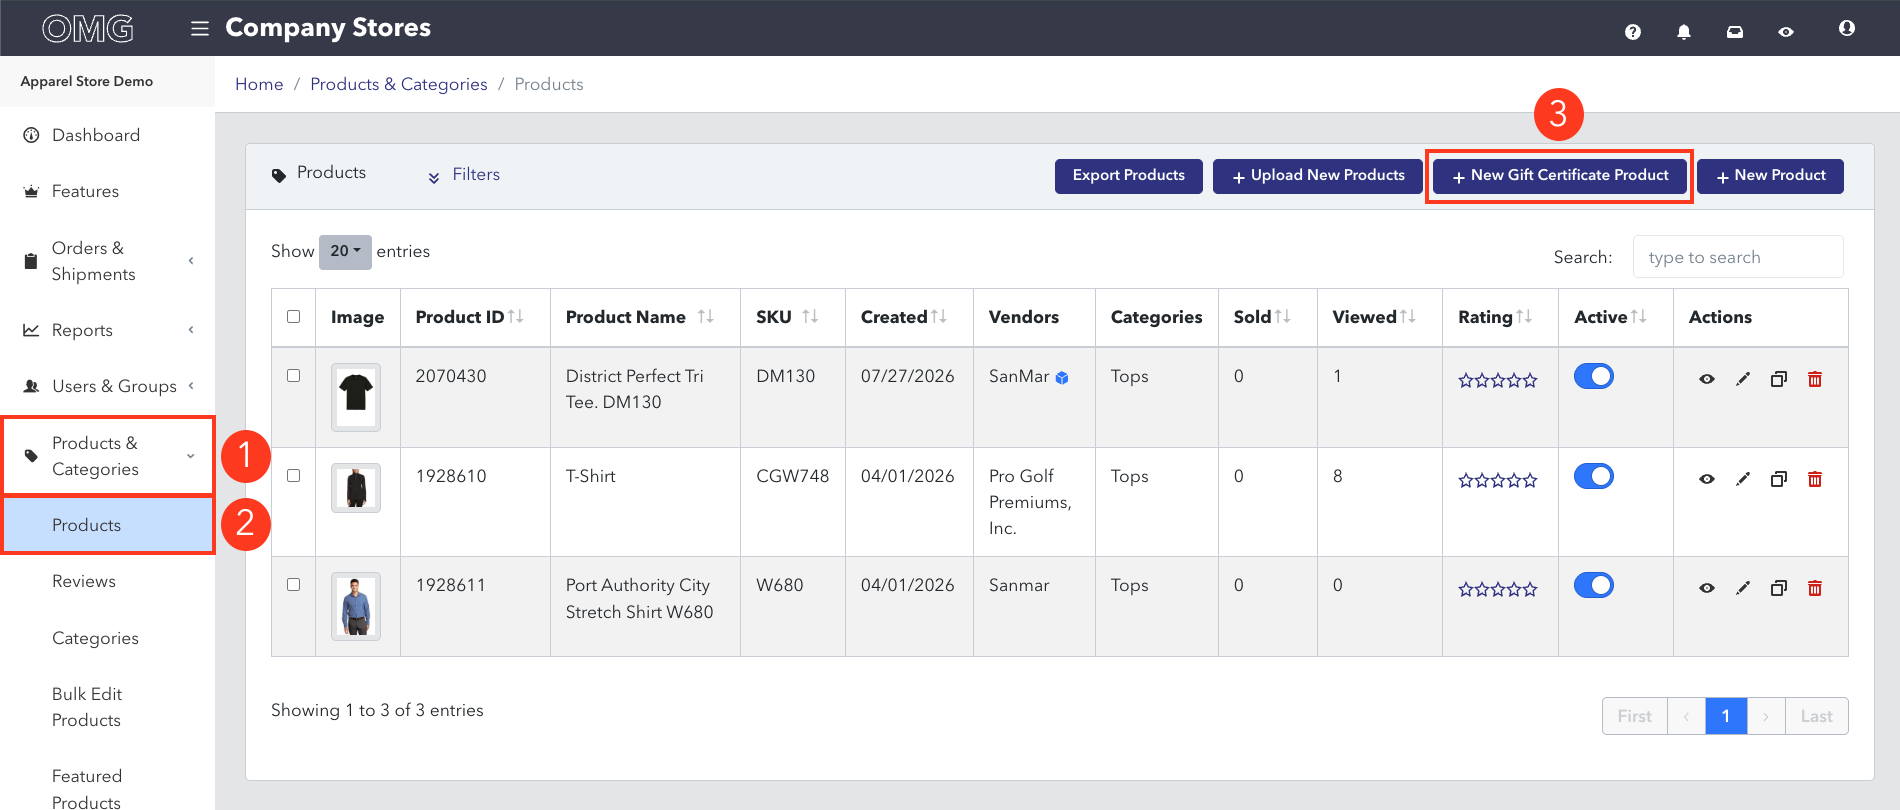This screenshot has width=1900, height=810.
Task: Click the New Product button
Action: 1771,176
